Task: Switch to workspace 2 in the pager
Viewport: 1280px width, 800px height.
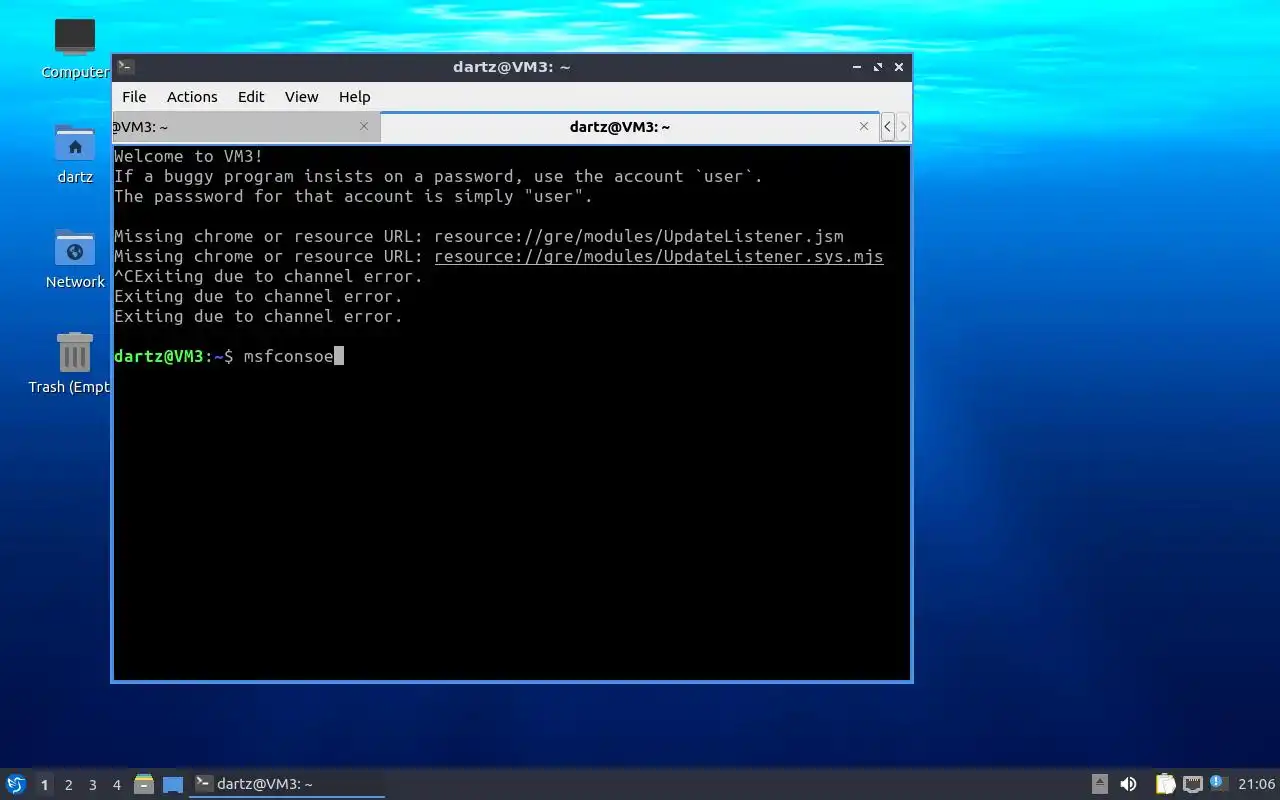Action: coord(68,785)
